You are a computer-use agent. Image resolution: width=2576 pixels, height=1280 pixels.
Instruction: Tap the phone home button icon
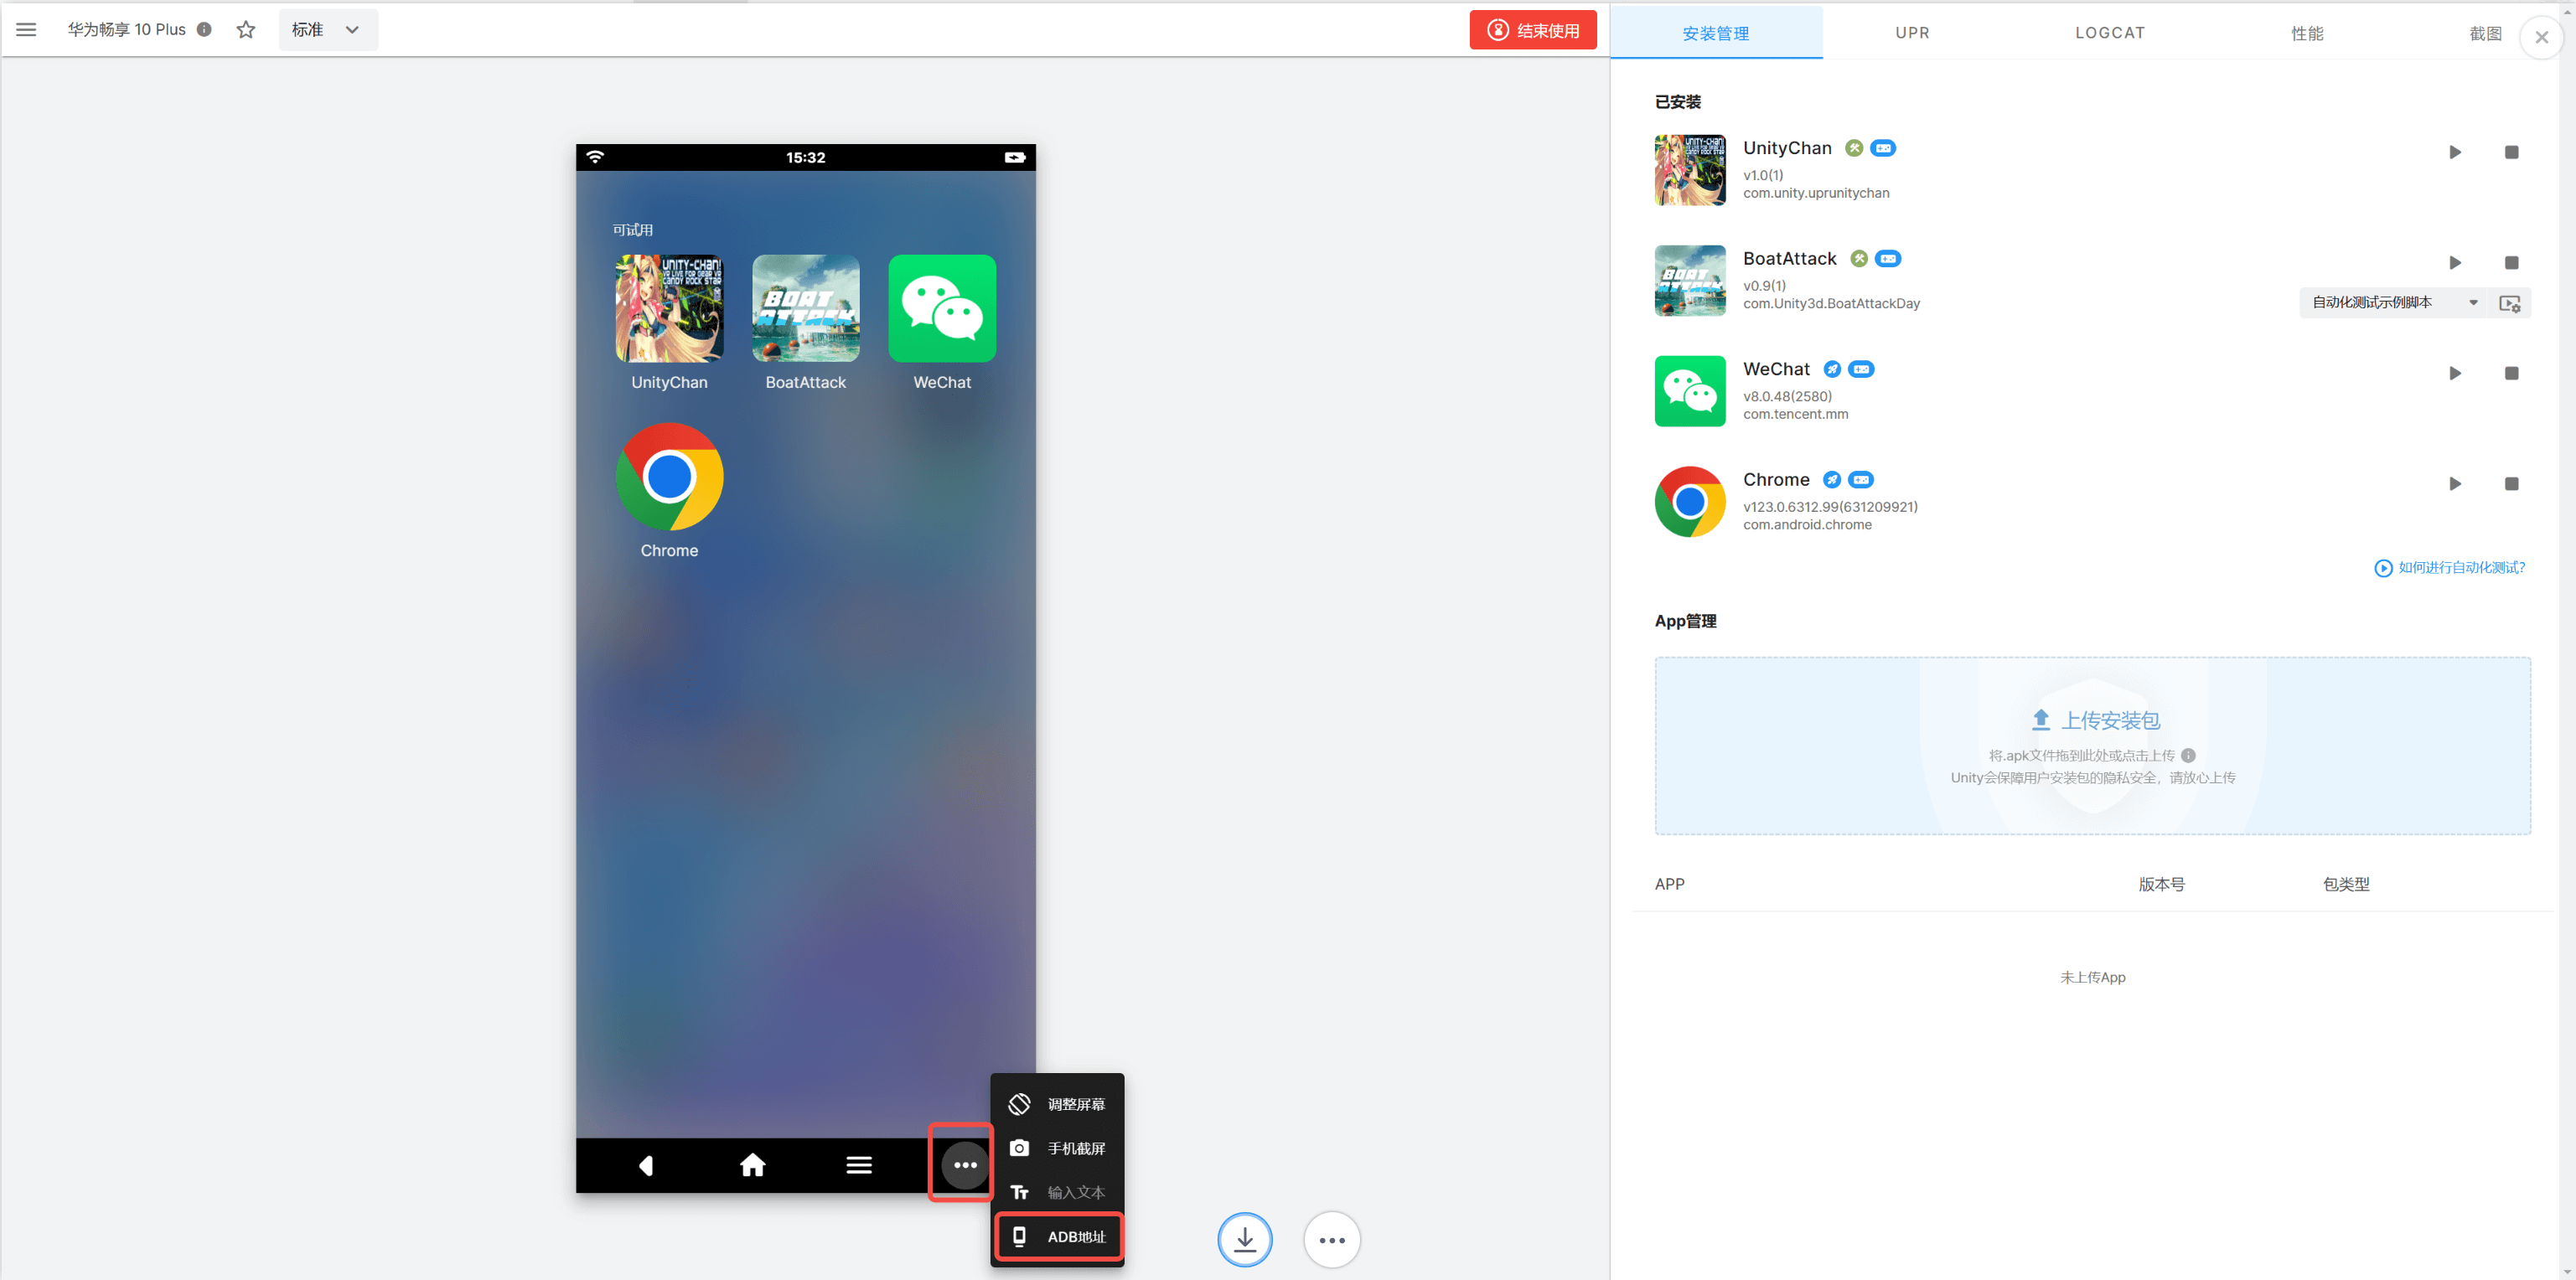[x=752, y=1165]
